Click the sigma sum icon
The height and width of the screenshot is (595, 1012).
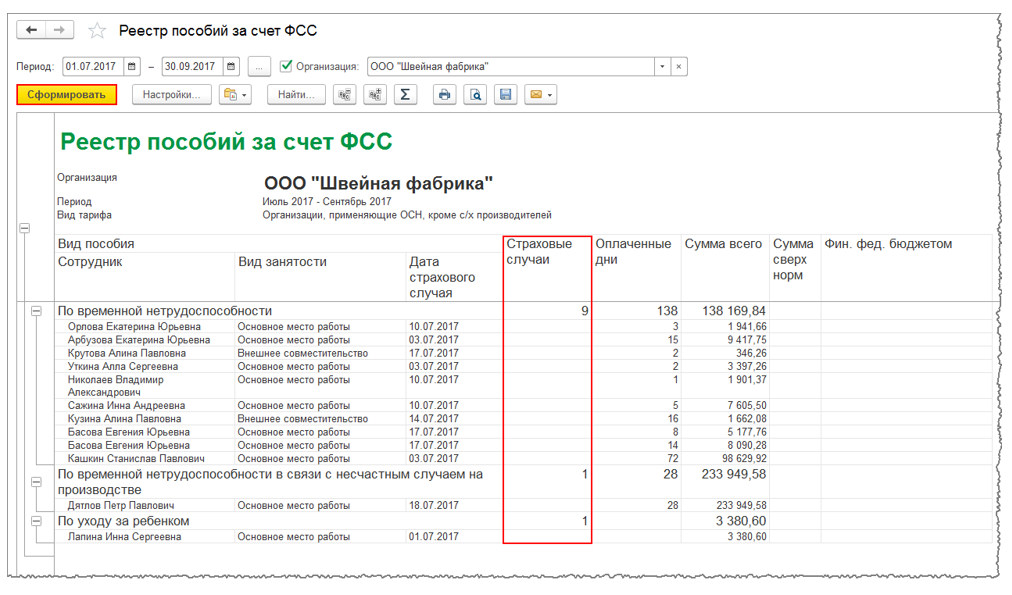(x=405, y=95)
